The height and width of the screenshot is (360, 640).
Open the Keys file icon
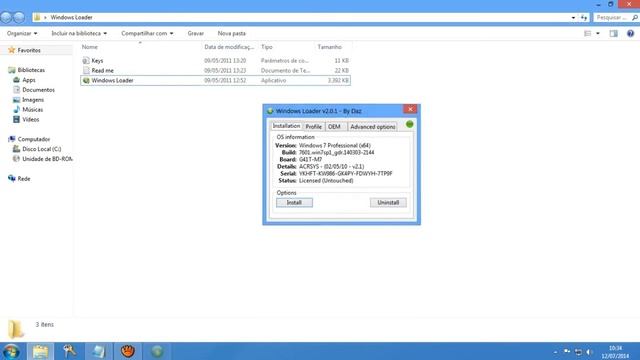[x=86, y=60]
